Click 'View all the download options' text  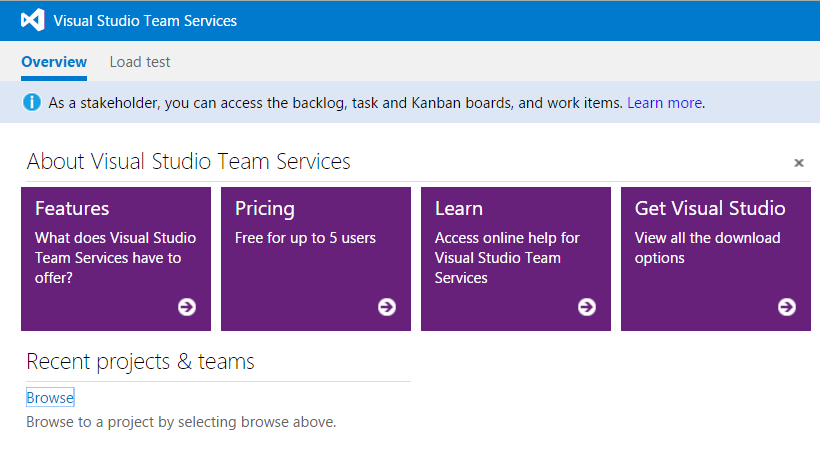[708, 248]
